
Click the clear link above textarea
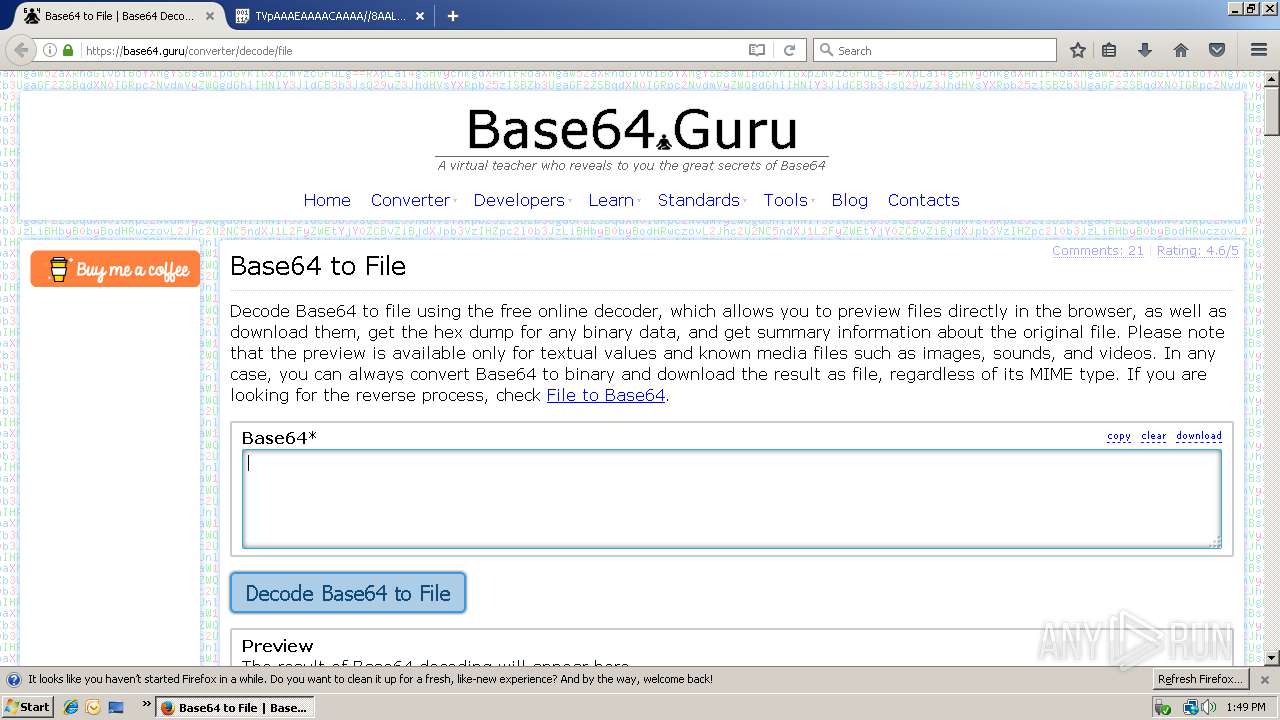click(1154, 436)
